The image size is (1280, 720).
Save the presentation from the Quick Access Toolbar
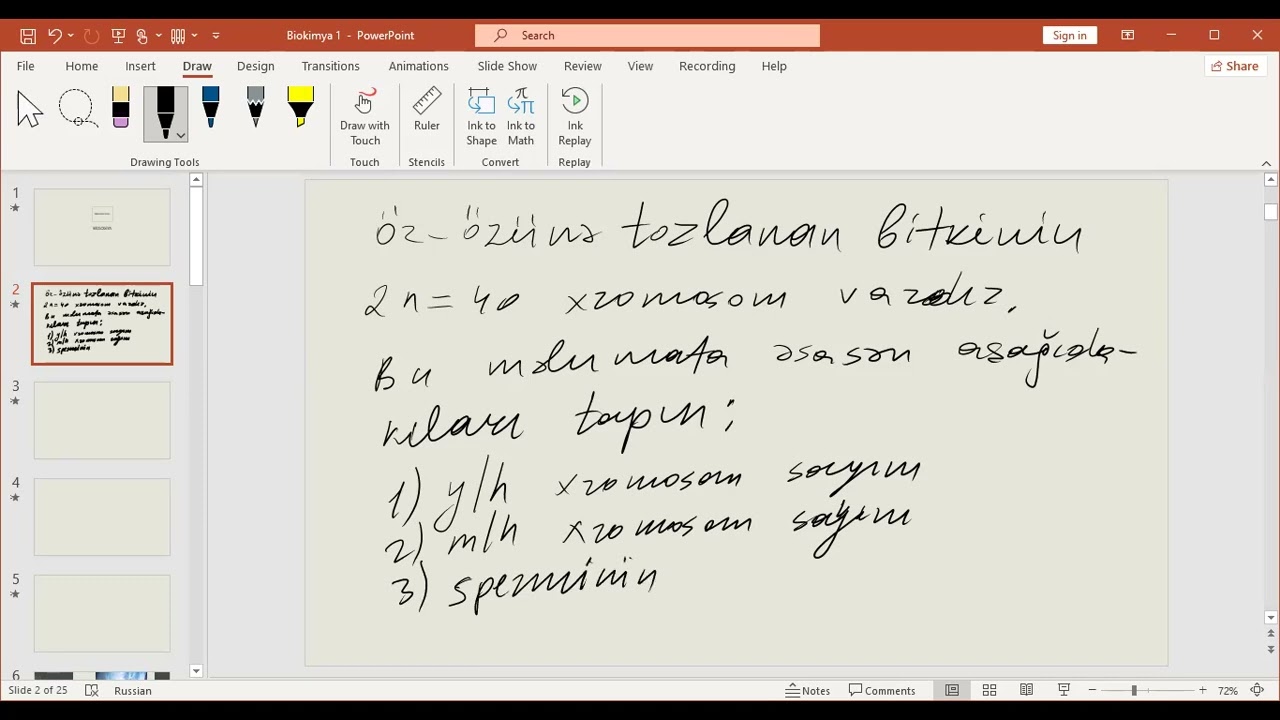(x=28, y=35)
